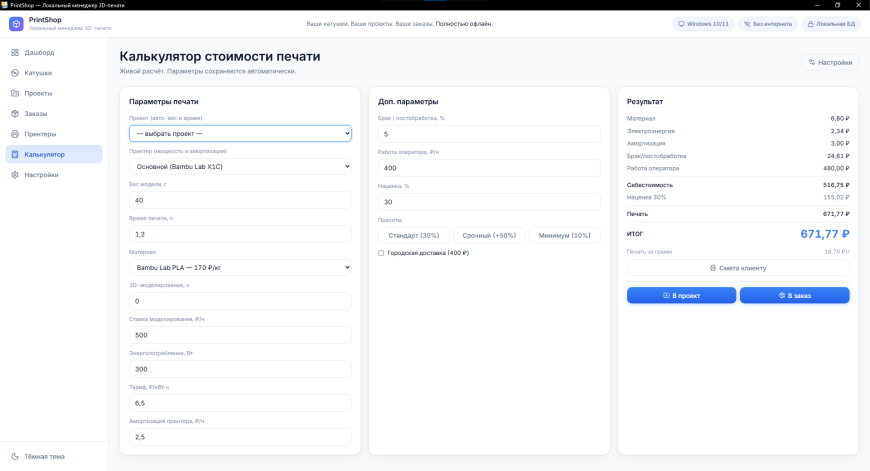Click the printer icon on Смета клиенту

(713, 268)
